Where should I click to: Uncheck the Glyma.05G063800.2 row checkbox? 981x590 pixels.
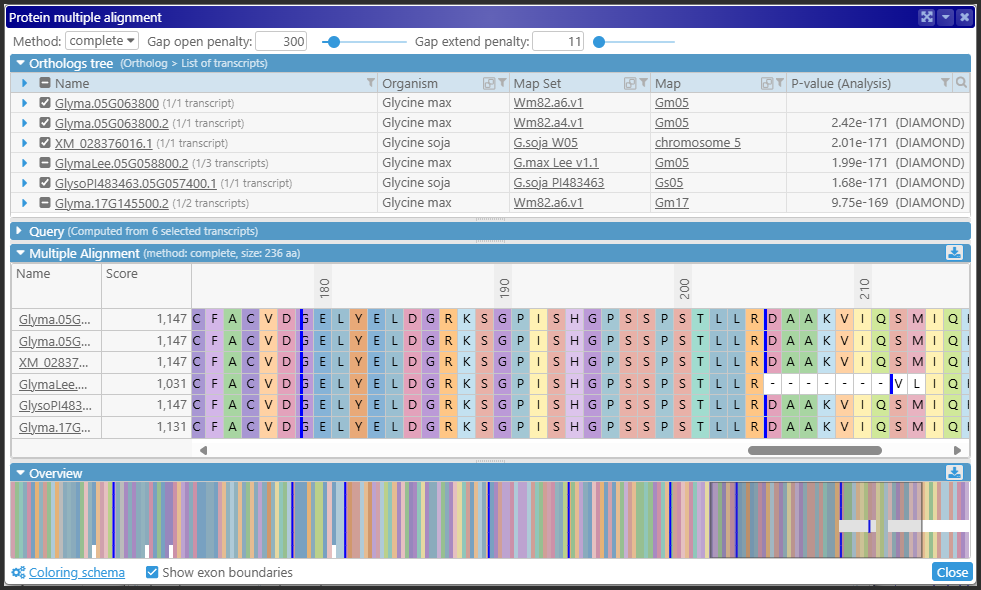pyautogui.click(x=45, y=123)
